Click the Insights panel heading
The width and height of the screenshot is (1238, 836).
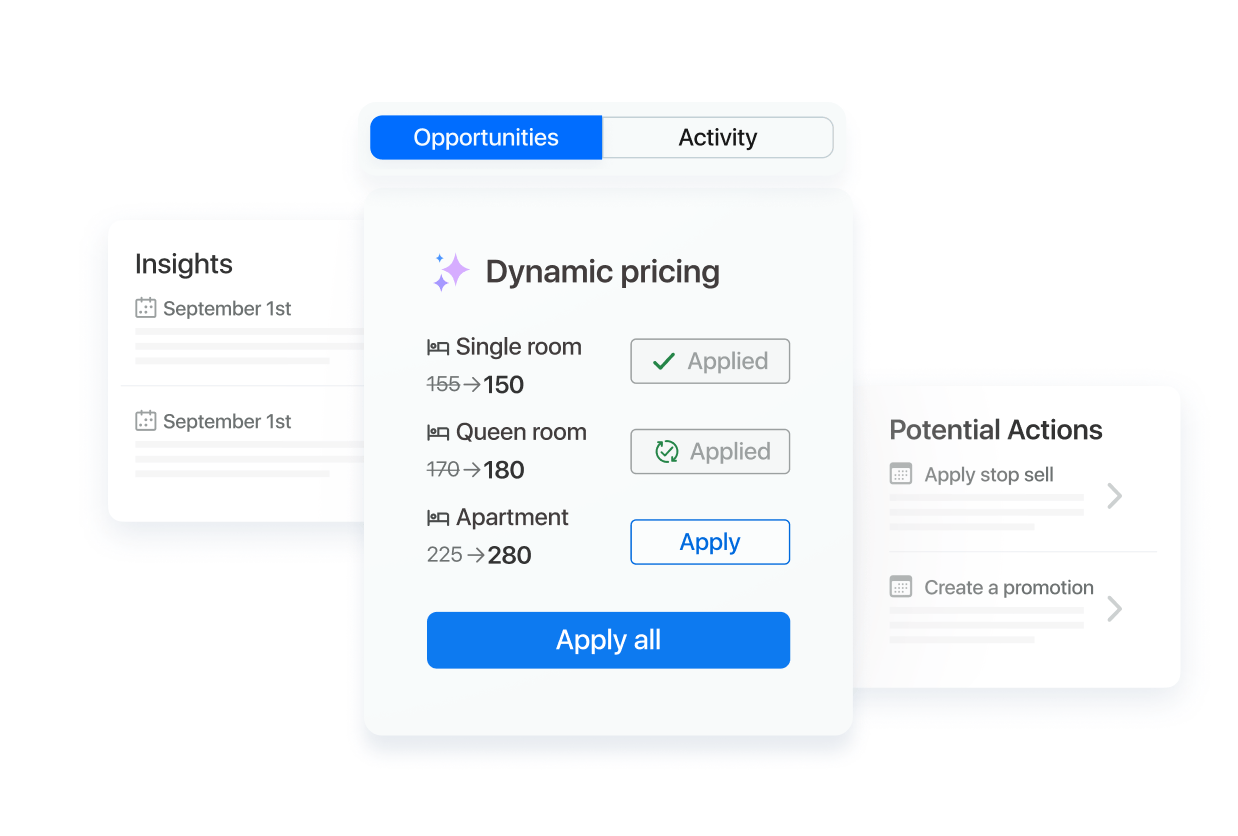184,264
